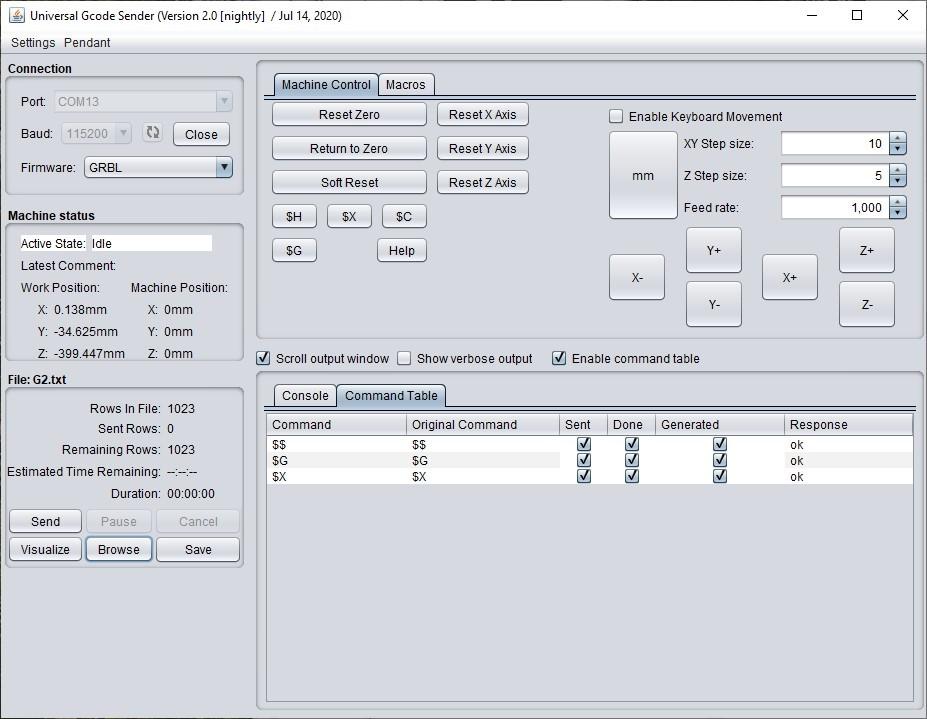
Task: Click the Reset Zero button
Action: (349, 115)
